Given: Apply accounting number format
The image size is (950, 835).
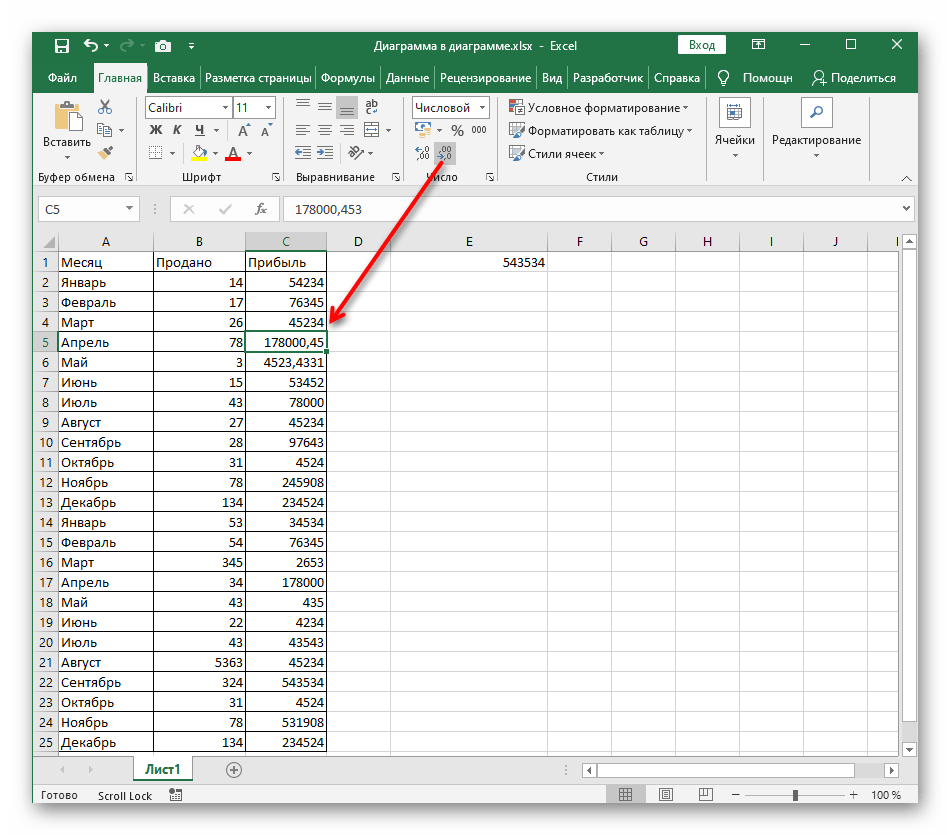Looking at the screenshot, I should 423,130.
